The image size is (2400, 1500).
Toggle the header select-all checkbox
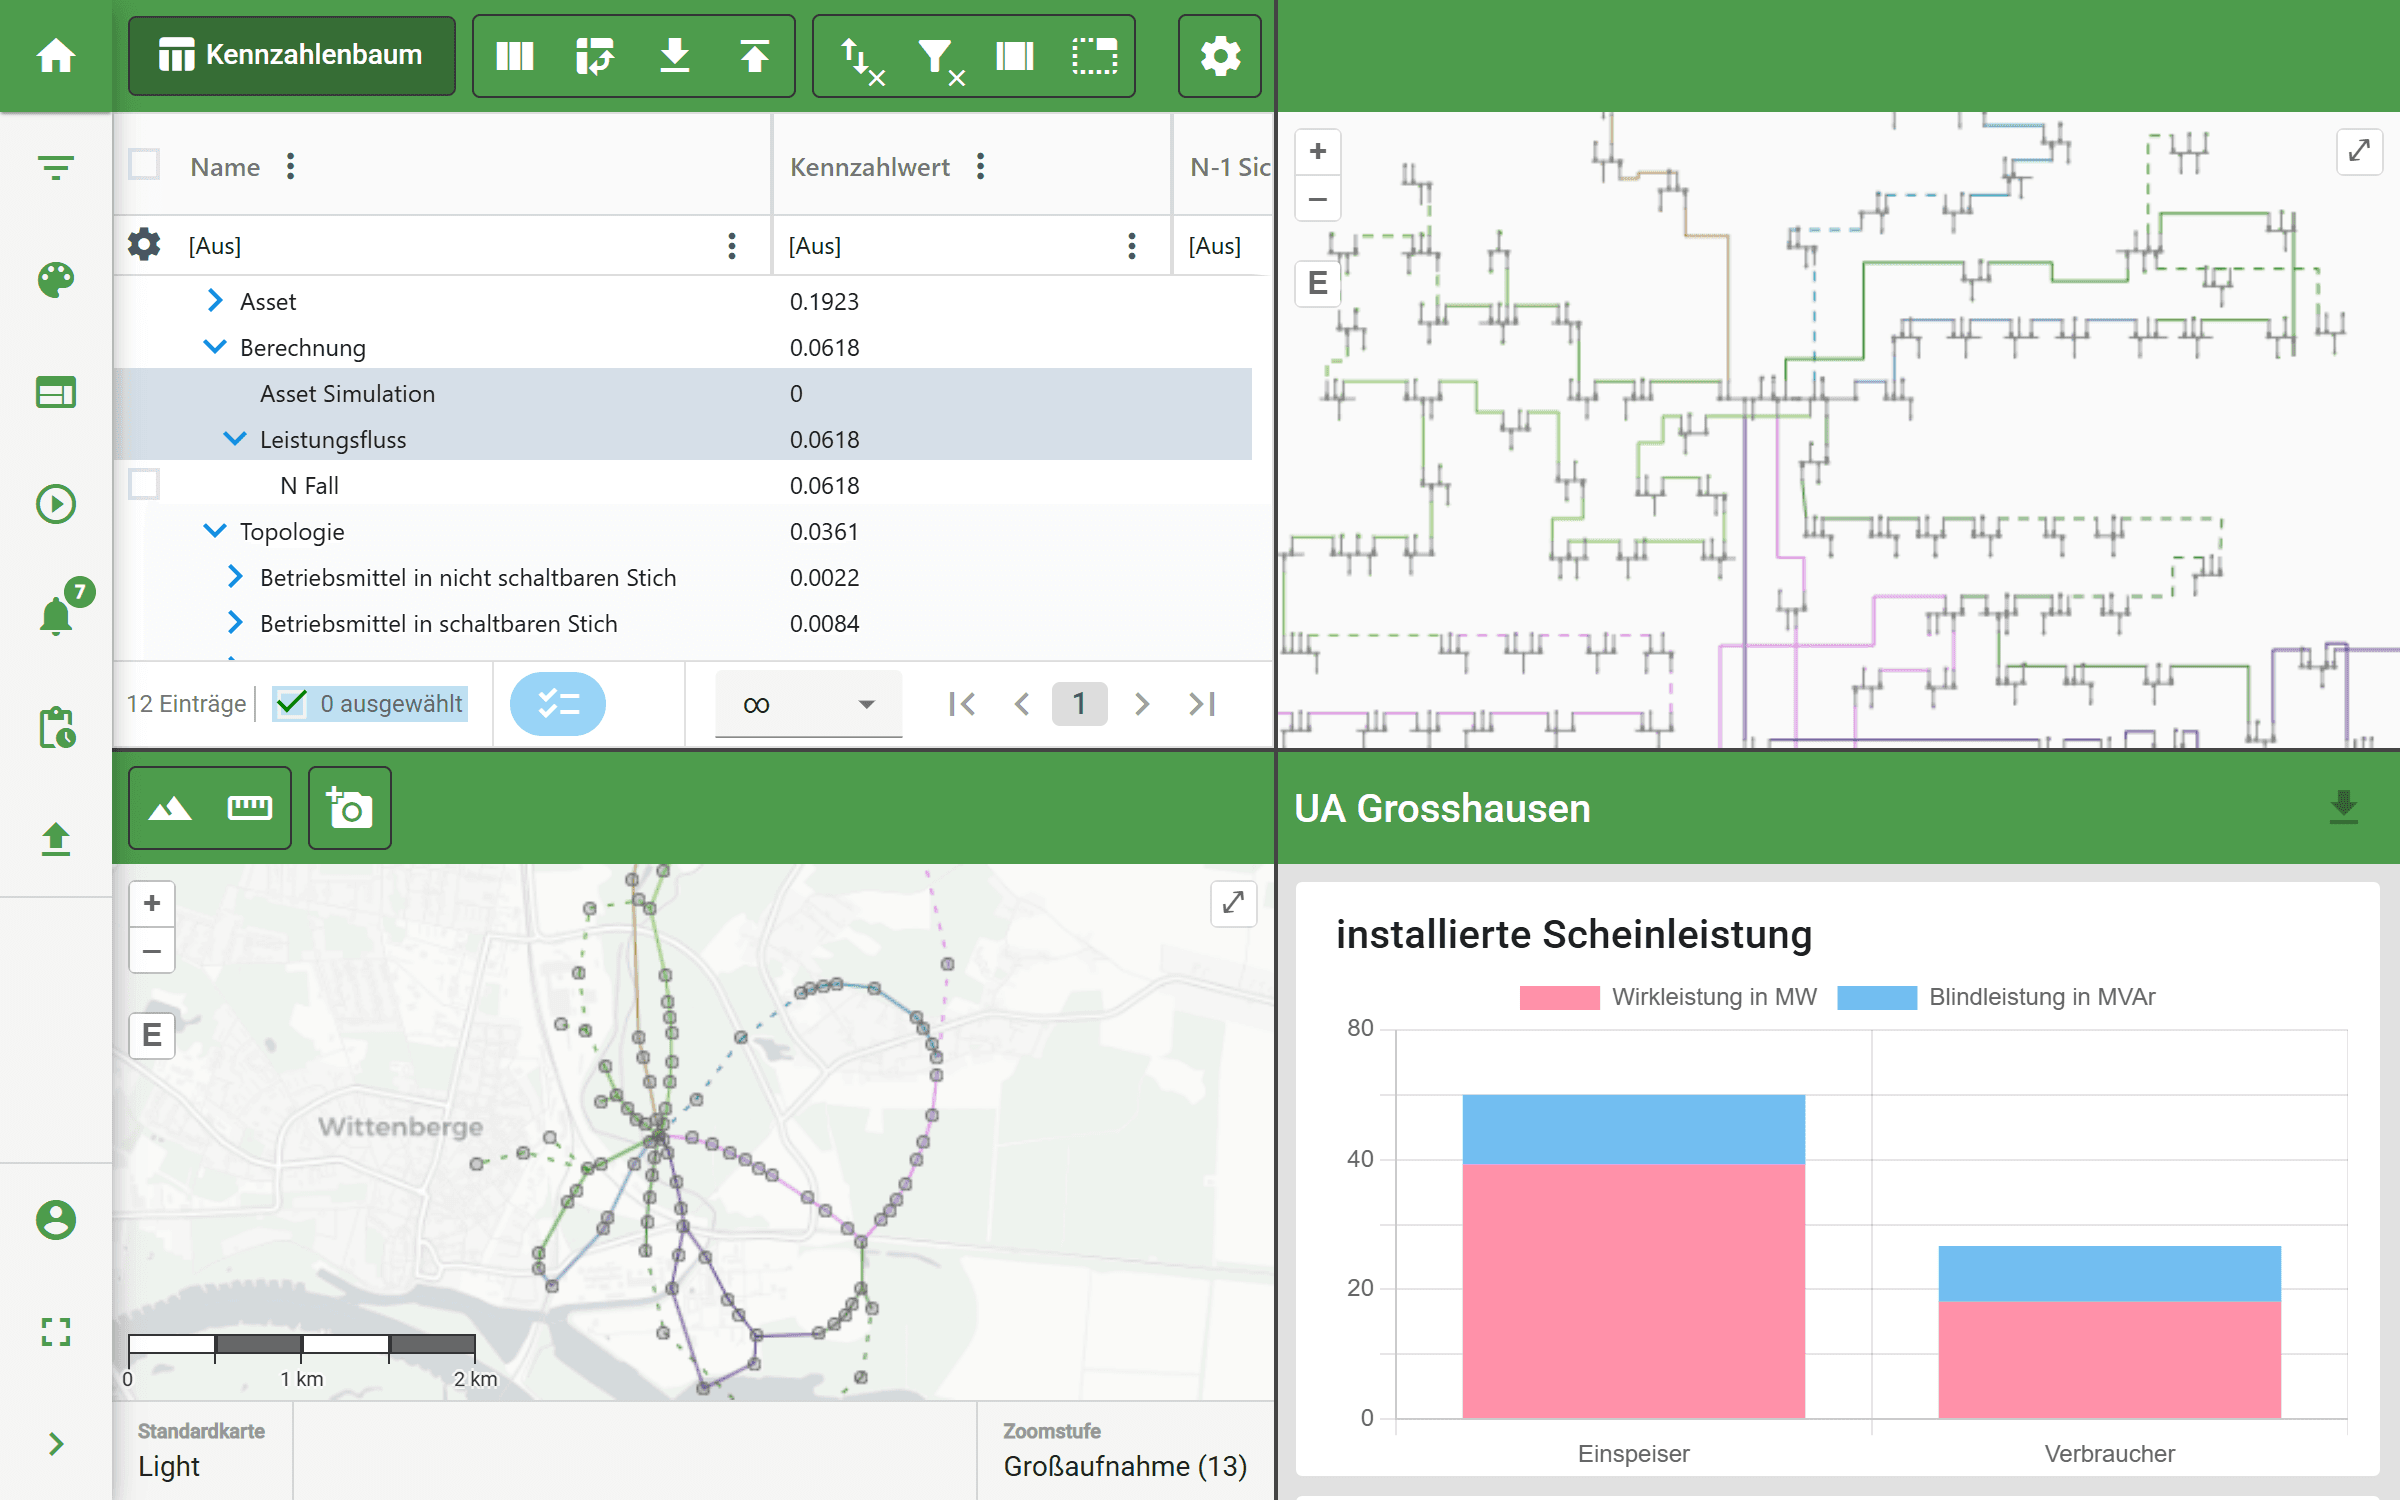(x=144, y=165)
